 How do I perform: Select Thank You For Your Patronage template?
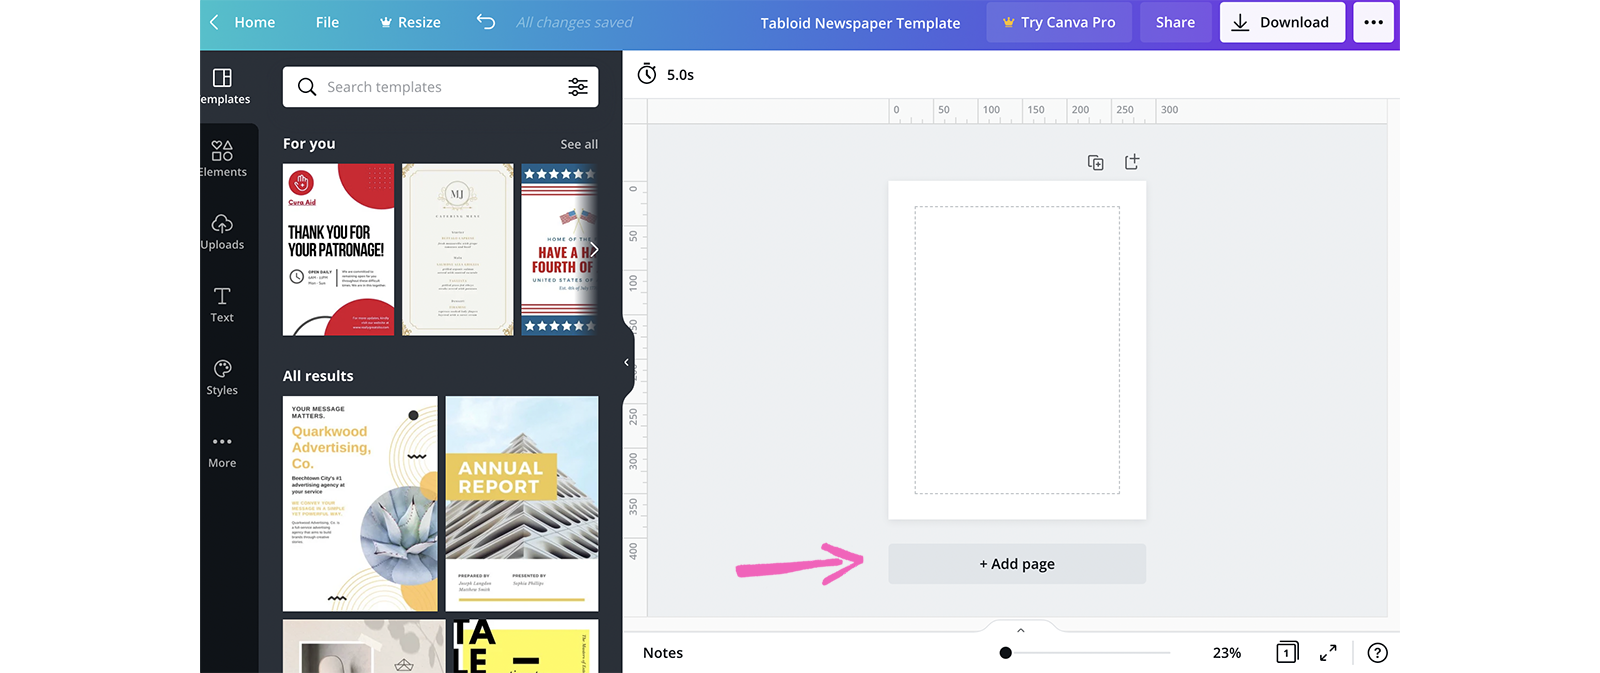click(338, 250)
